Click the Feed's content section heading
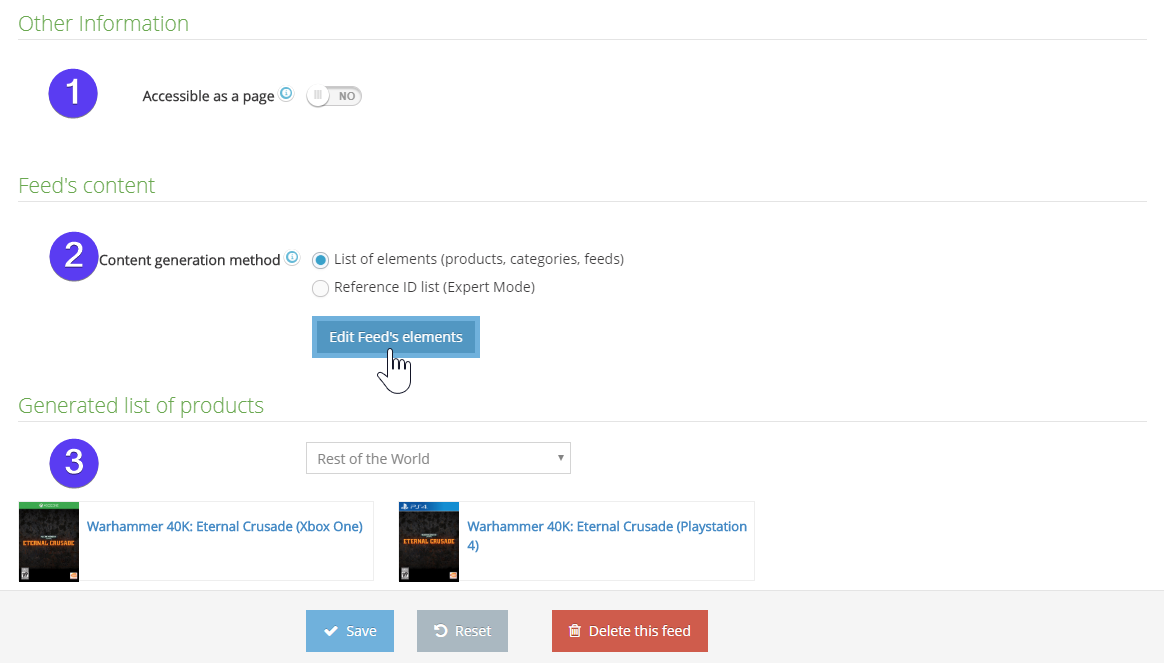Image resolution: width=1164 pixels, height=663 pixels. (86, 185)
